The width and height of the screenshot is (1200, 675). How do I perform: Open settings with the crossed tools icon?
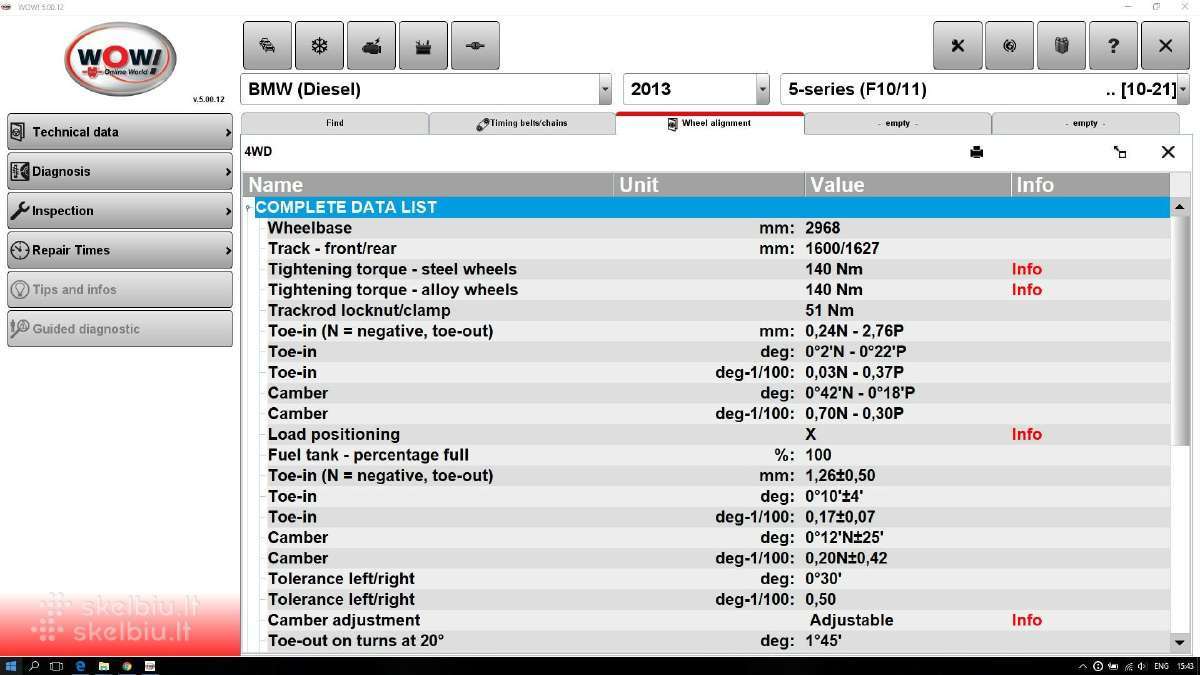958,46
